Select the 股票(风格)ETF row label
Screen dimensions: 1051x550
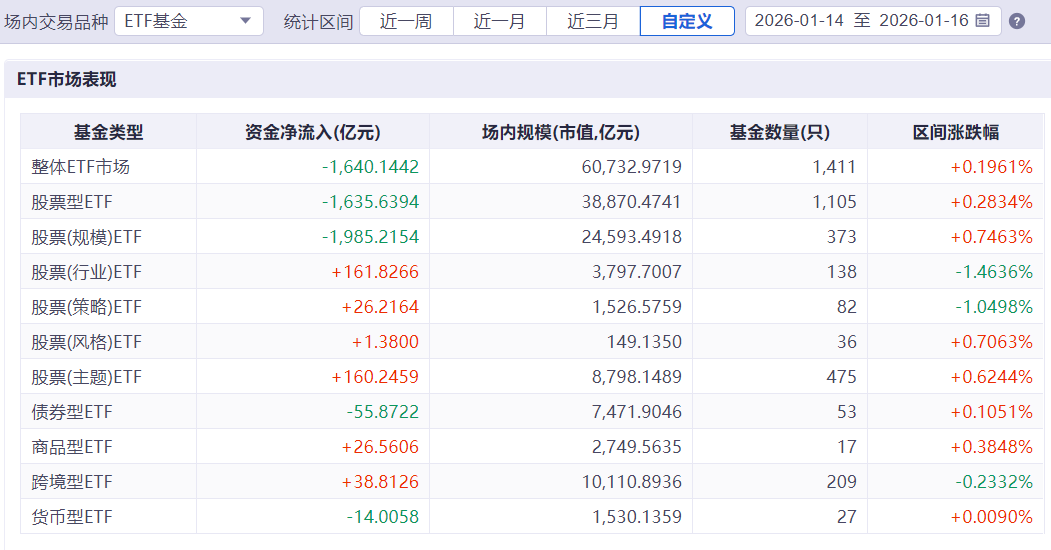click(x=86, y=342)
